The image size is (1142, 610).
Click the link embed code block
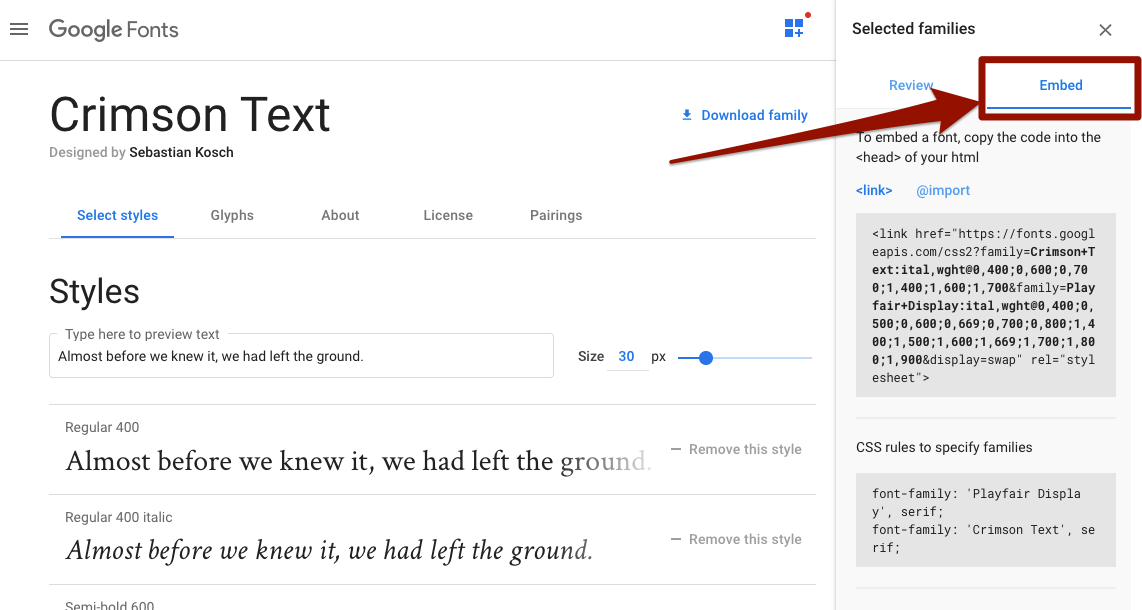[x=985, y=305]
